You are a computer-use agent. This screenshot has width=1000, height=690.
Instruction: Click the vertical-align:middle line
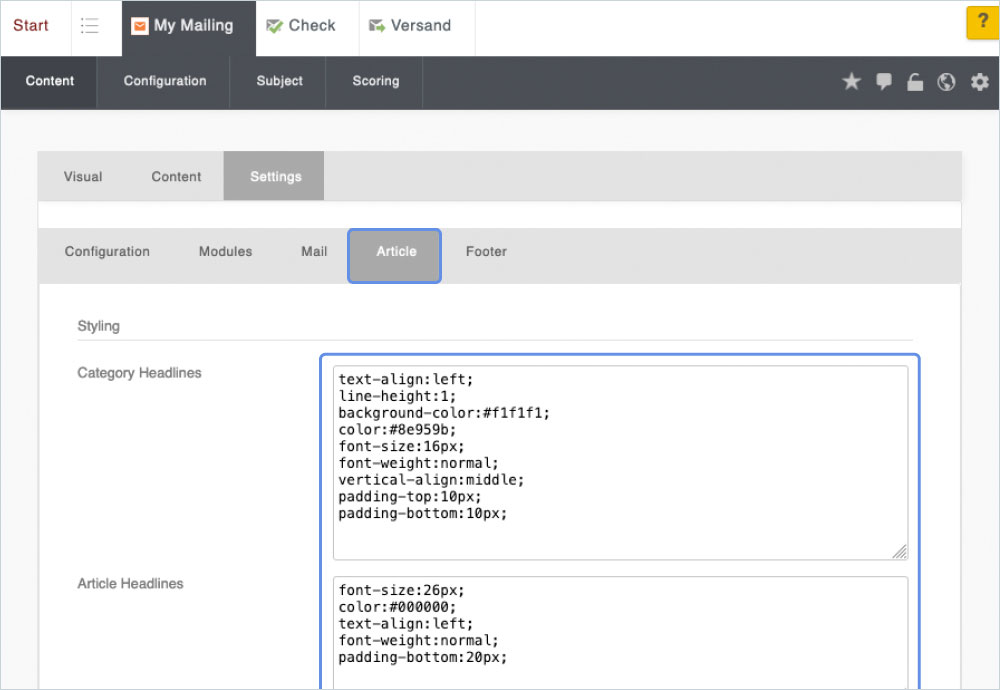point(431,480)
